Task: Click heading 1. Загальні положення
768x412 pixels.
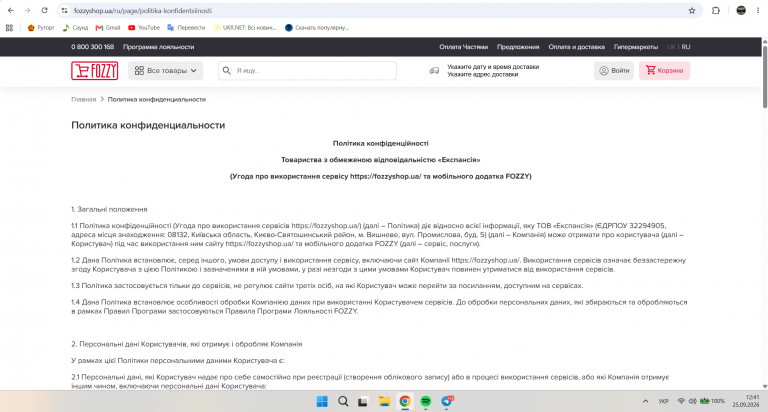Action: point(109,209)
